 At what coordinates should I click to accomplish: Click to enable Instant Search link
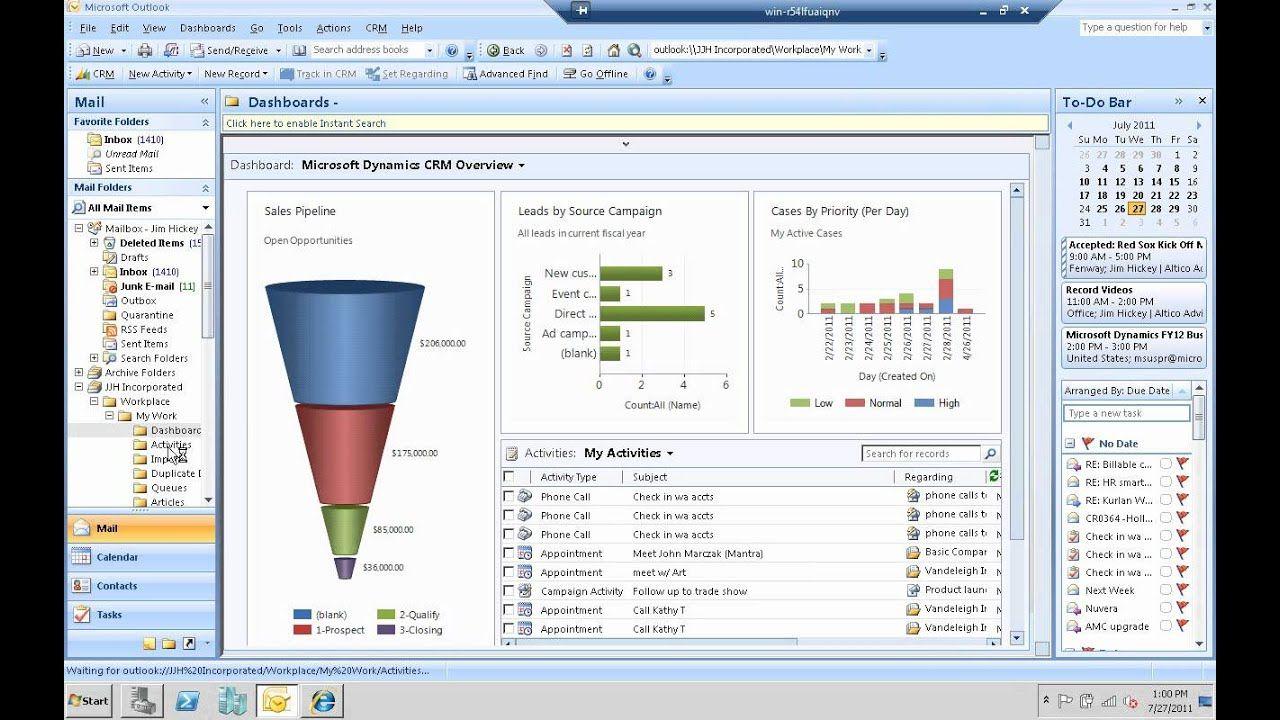306,123
